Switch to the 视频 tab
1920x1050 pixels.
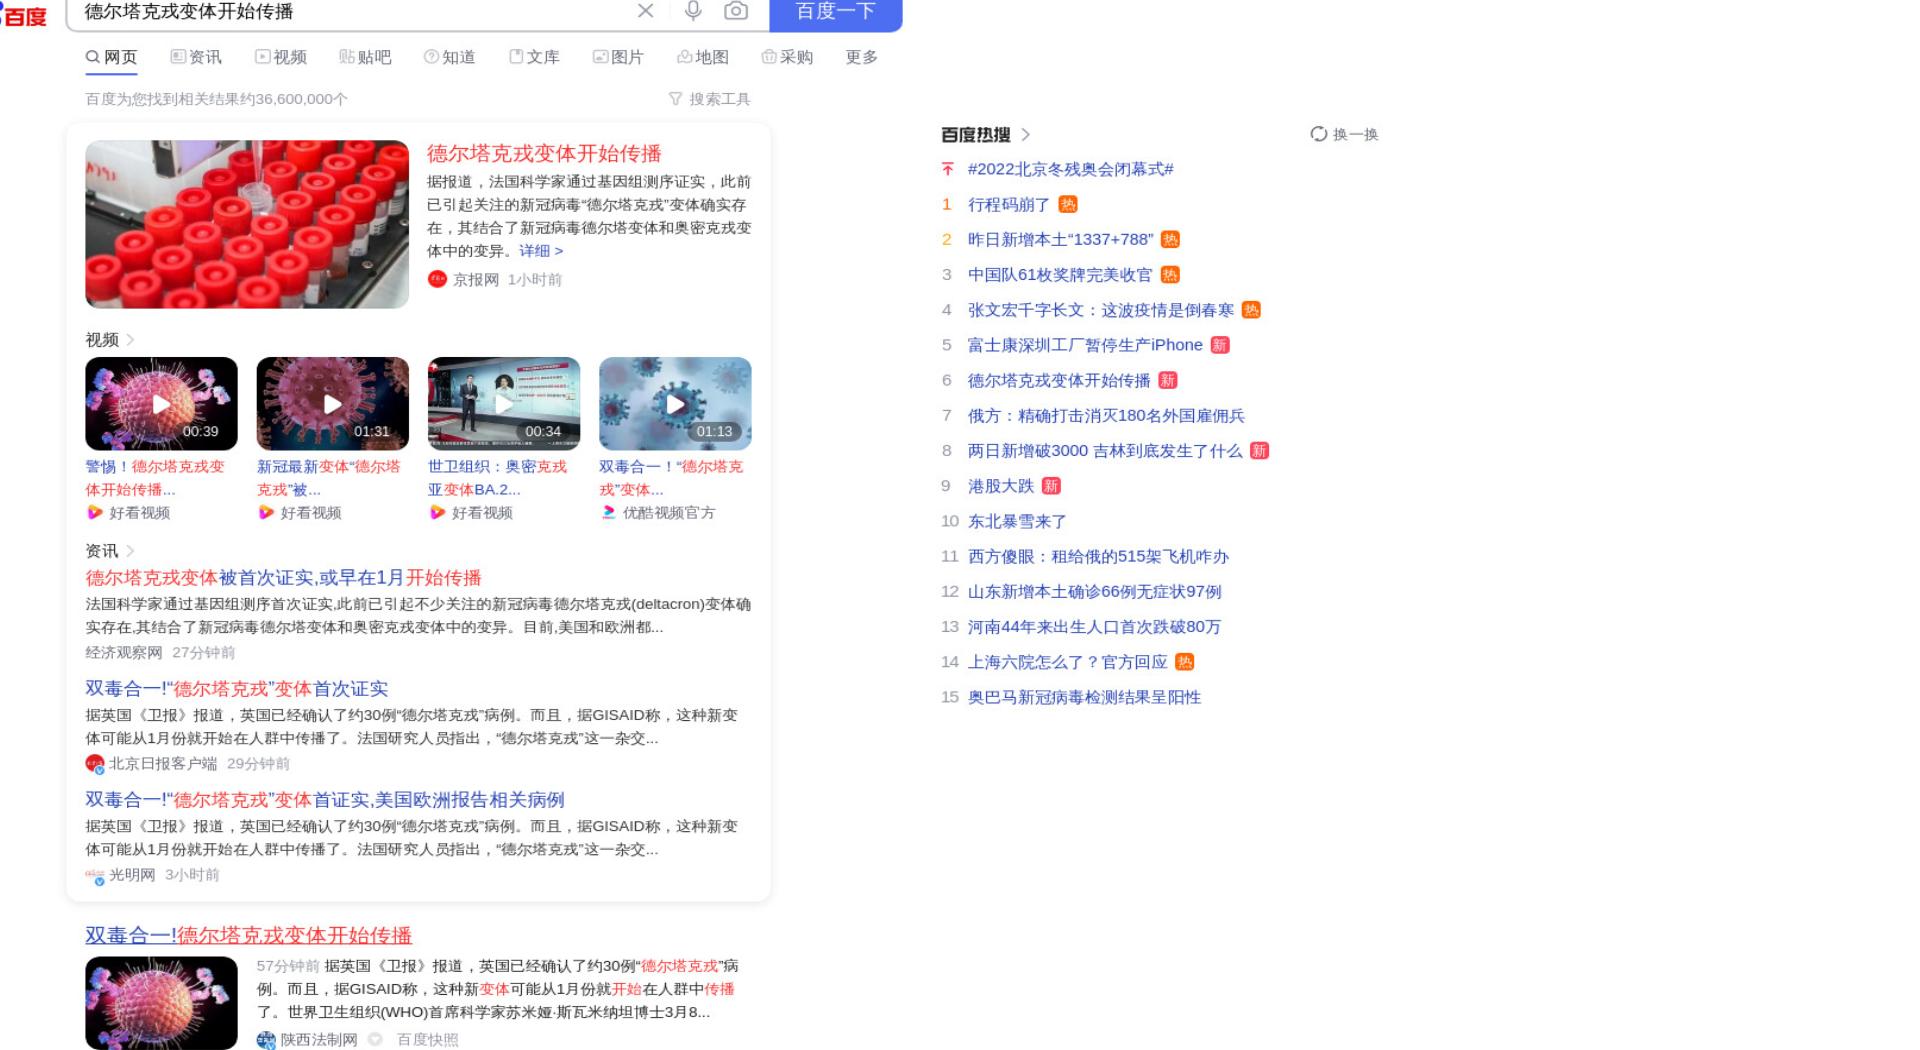[281, 57]
